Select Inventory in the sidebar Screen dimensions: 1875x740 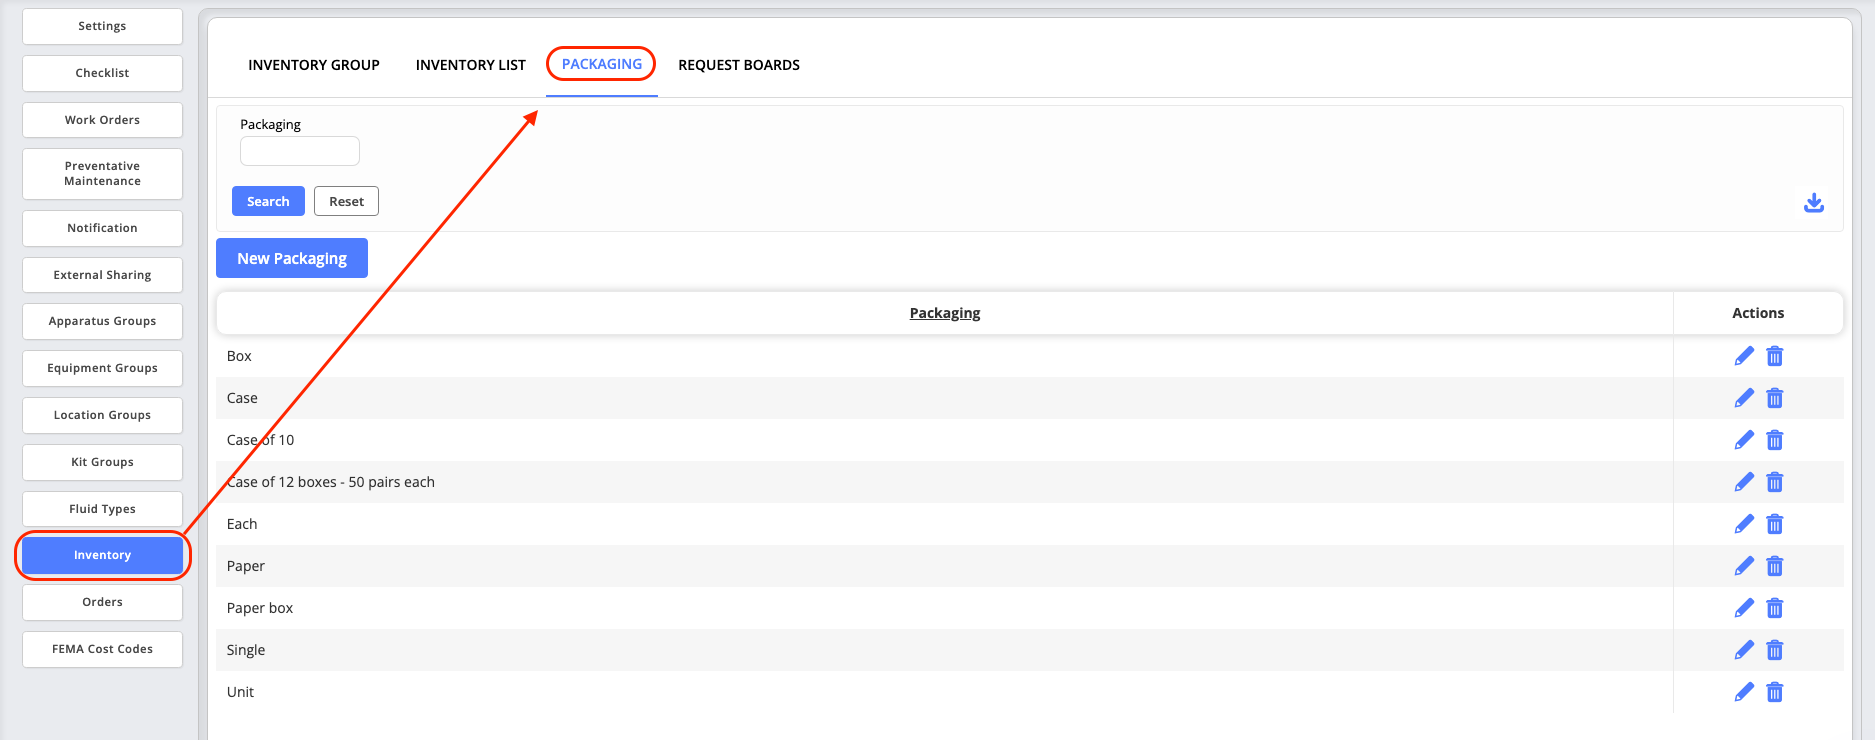(x=102, y=555)
